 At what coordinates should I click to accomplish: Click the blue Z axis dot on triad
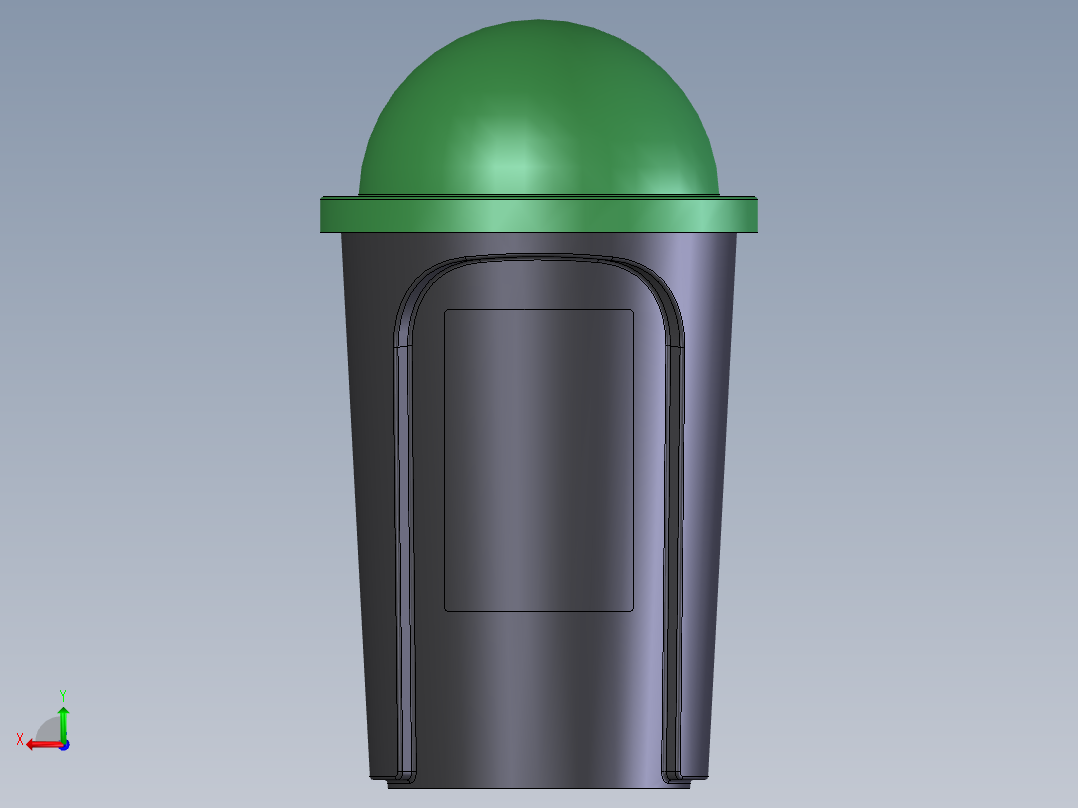(65, 745)
